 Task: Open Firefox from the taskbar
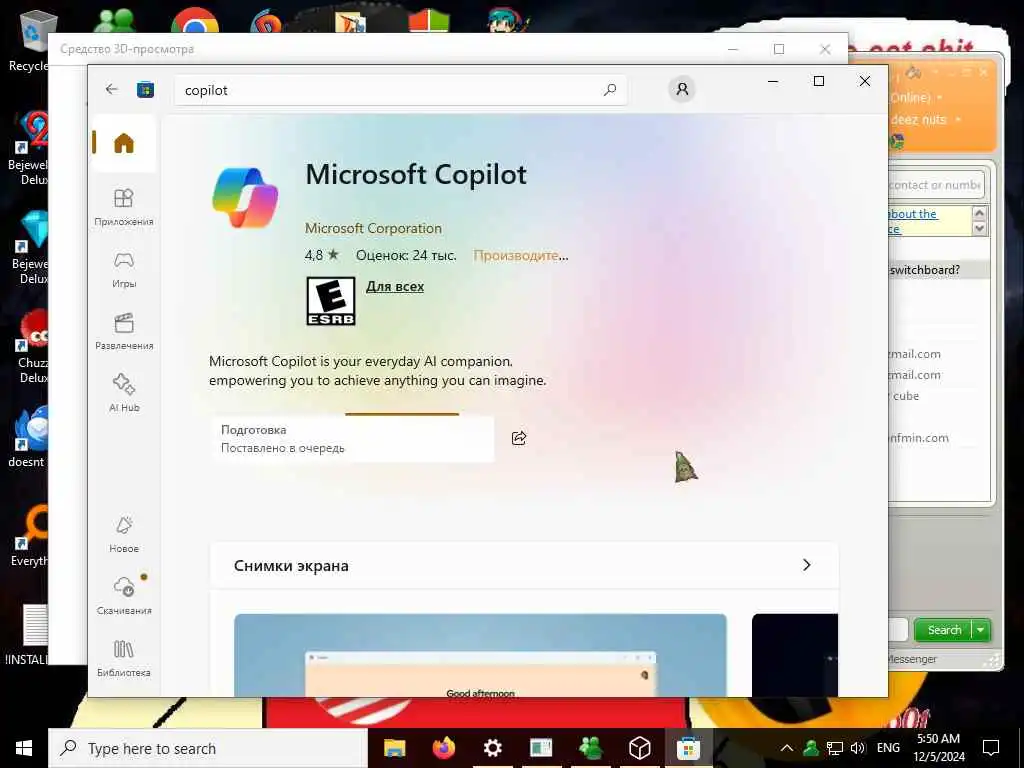point(443,748)
